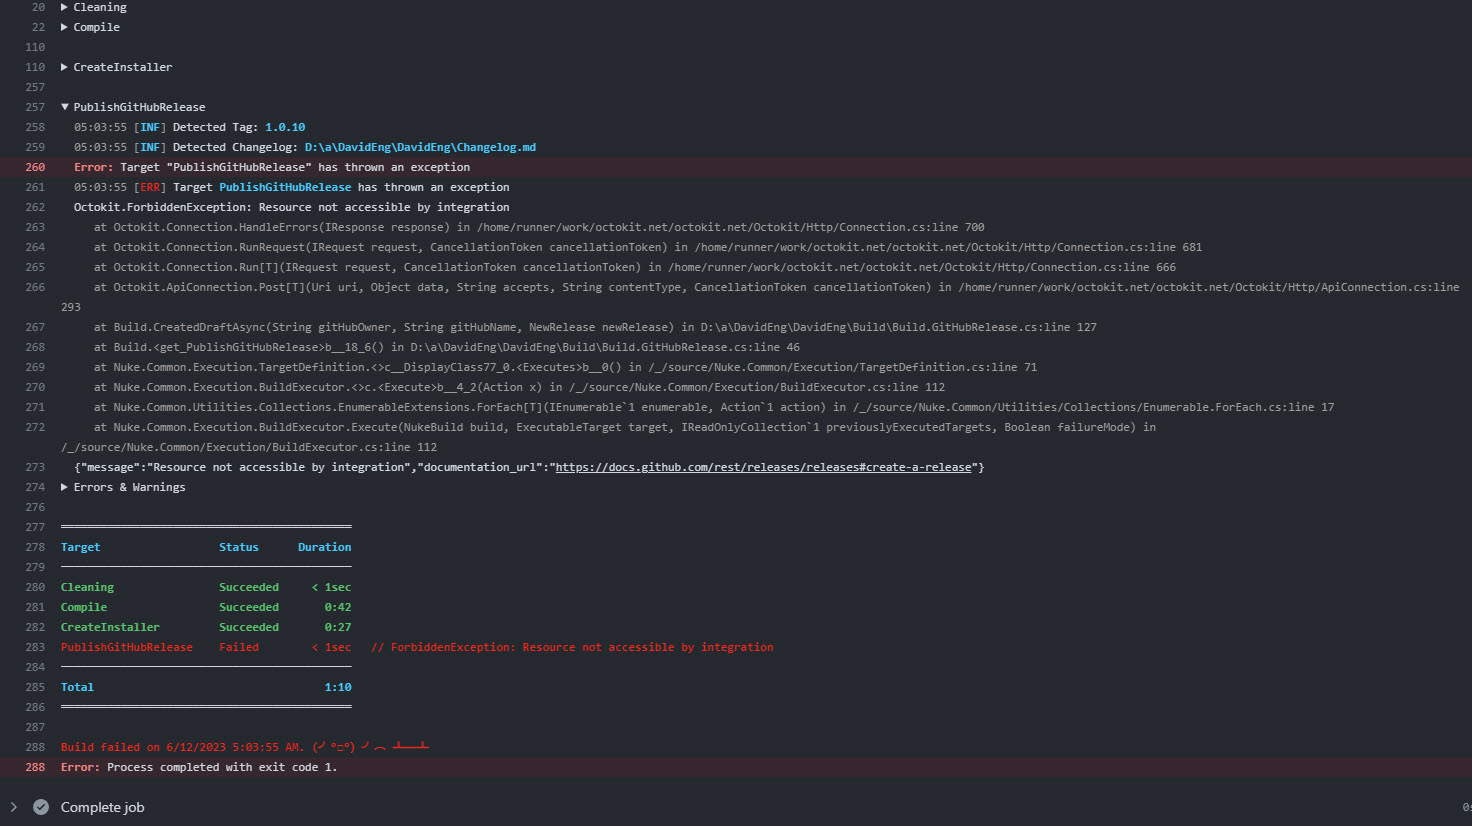Click the disclosure triangle before PublishGitHubRelease
The width and height of the screenshot is (1472, 826).
coord(64,107)
